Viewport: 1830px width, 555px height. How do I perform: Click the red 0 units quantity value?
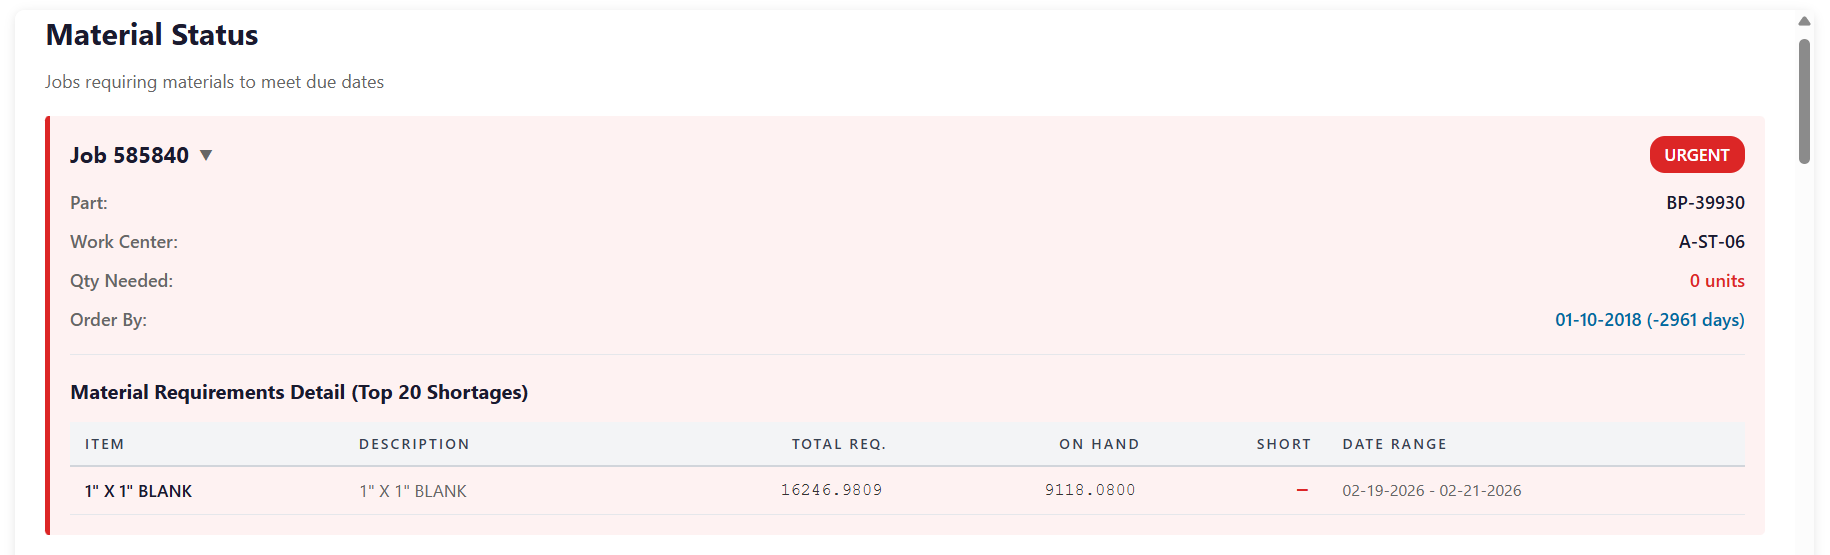[1716, 281]
